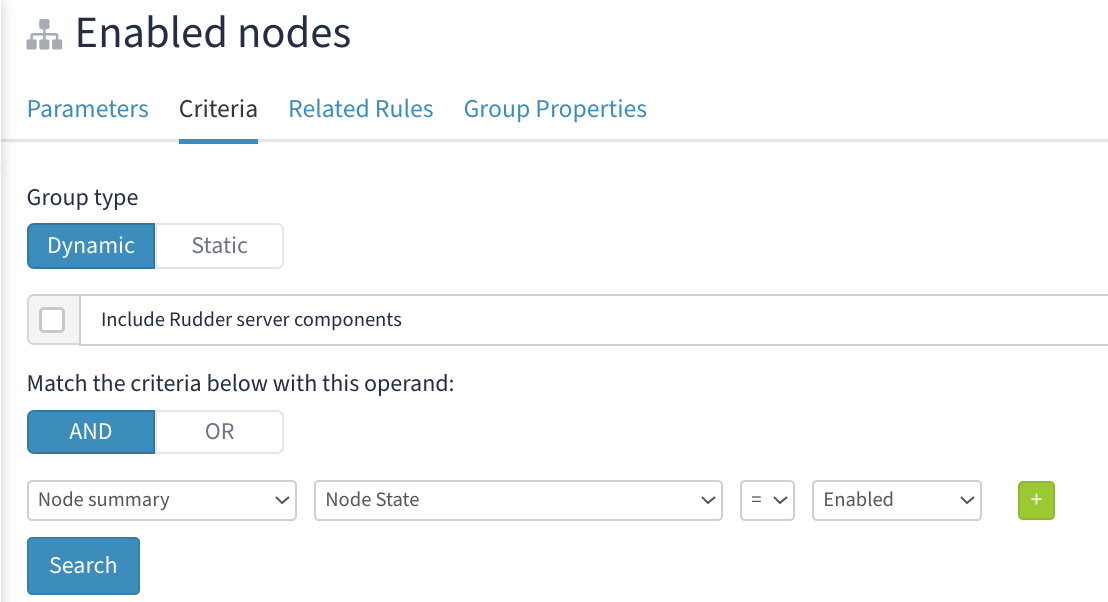
Task: Select the Criteria tab
Action: point(218,109)
